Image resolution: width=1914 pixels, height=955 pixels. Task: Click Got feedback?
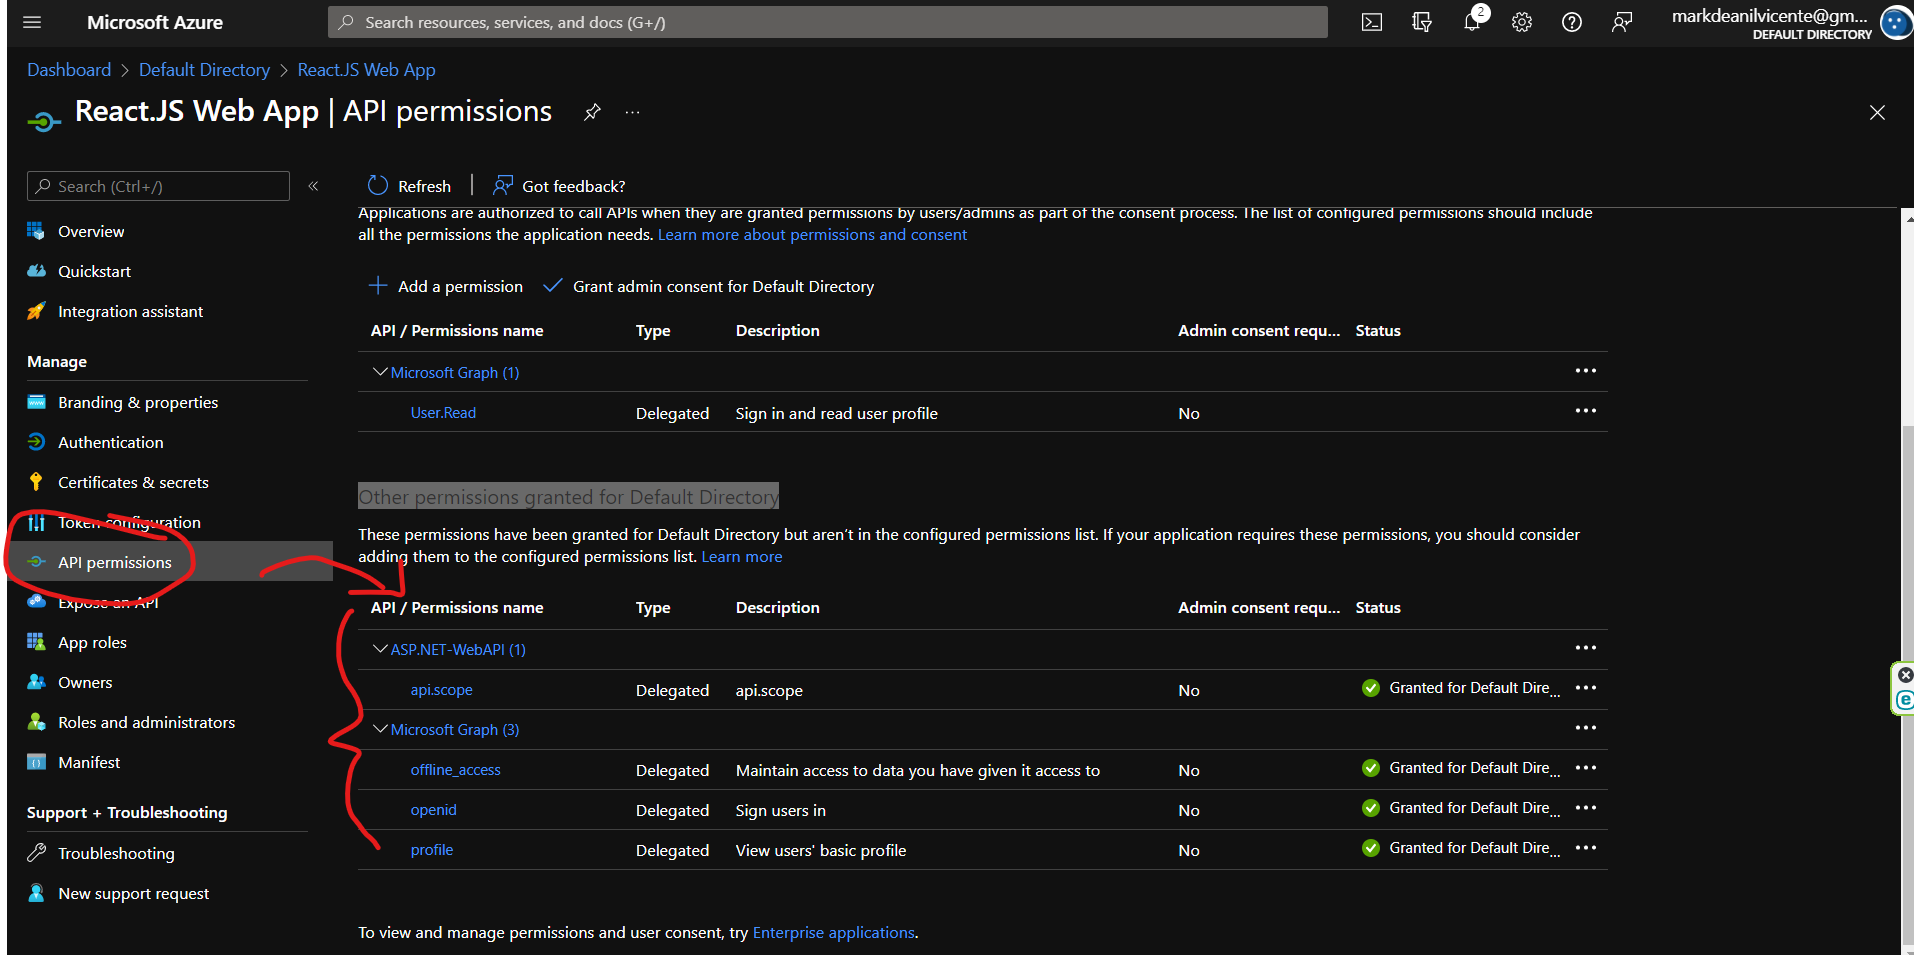pyautogui.click(x=559, y=186)
